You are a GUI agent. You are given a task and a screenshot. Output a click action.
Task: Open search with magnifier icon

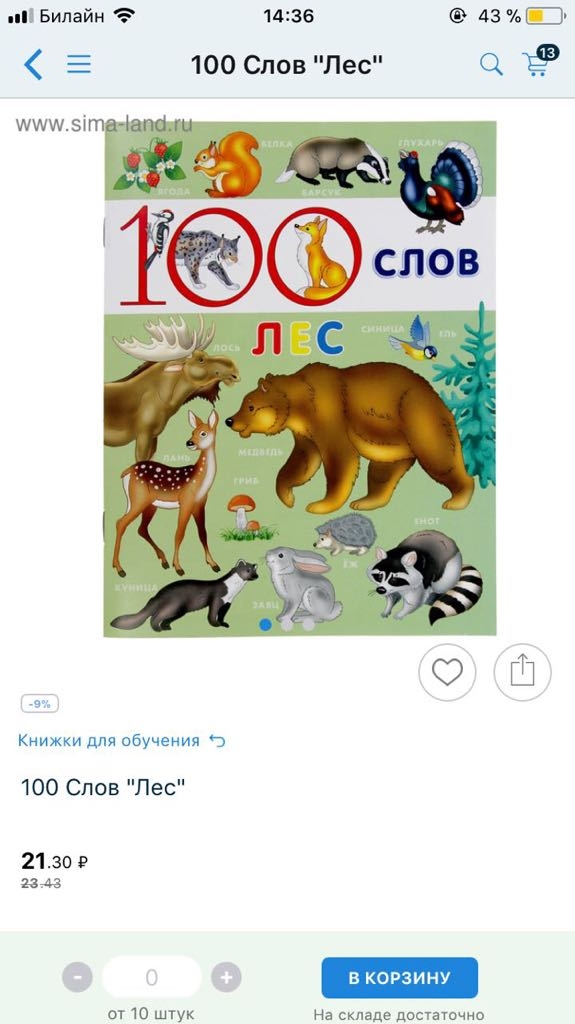point(491,65)
